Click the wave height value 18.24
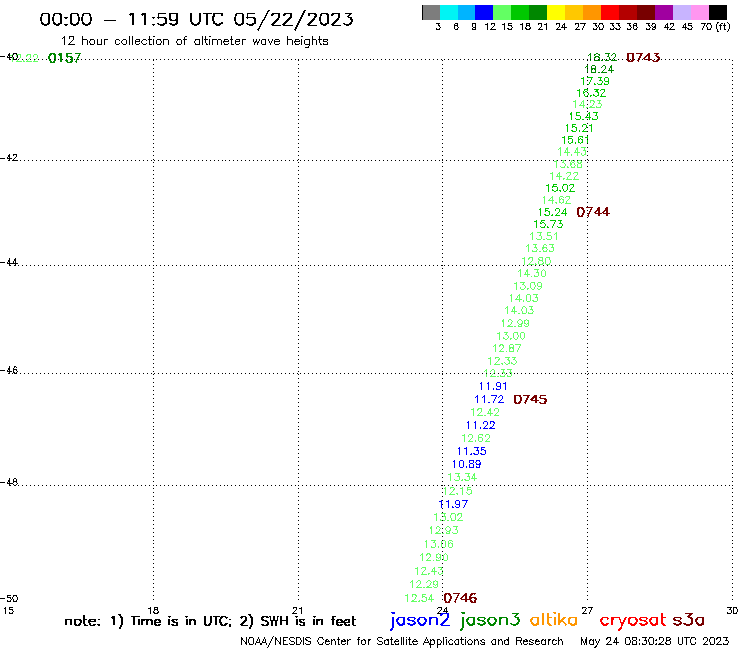The image size is (740, 650). pyautogui.click(x=599, y=69)
